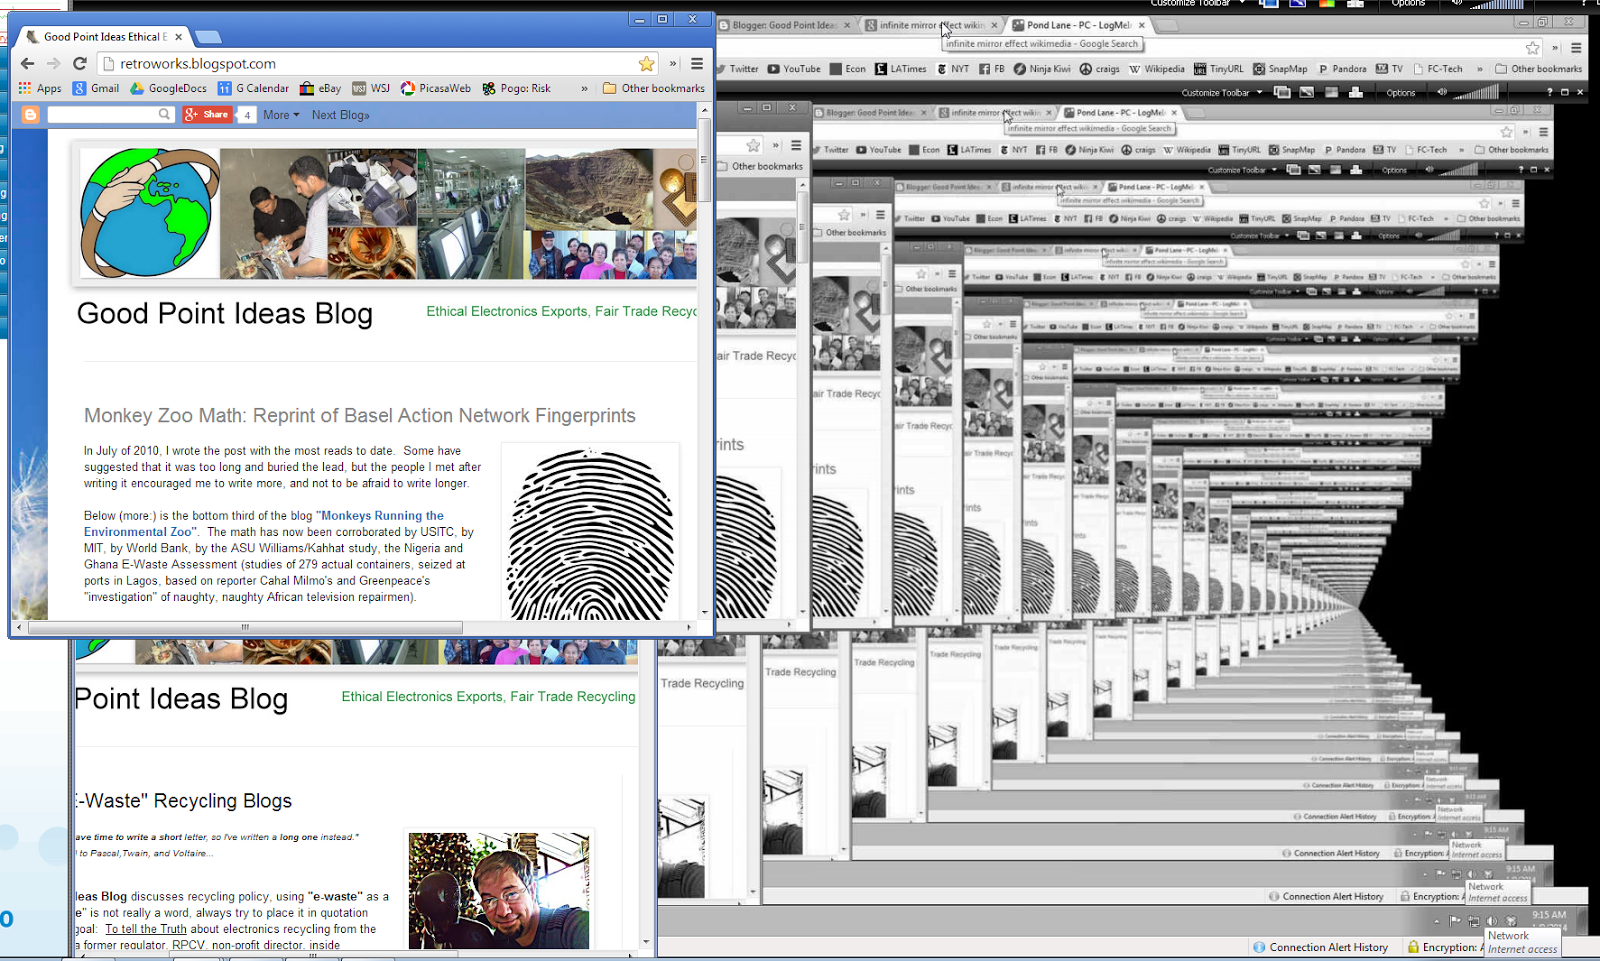The height and width of the screenshot is (961, 1600).
Task: Click the Blogger logo icon
Action: pyautogui.click(x=30, y=115)
